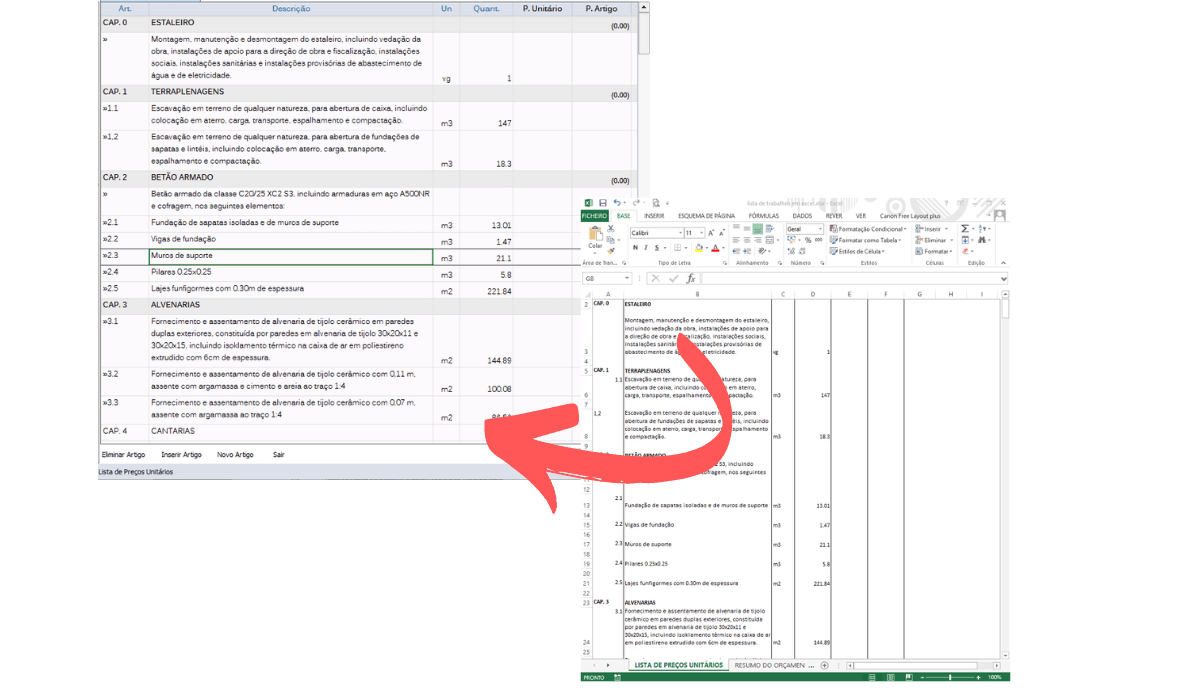Screen dimensions: 1200x700
Task: Toggle Italic I formatting button
Action: click(x=645, y=248)
